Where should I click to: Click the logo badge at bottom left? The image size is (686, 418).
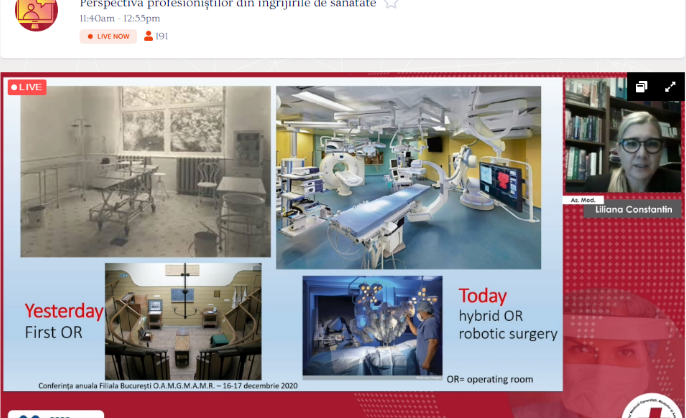tap(30, 414)
